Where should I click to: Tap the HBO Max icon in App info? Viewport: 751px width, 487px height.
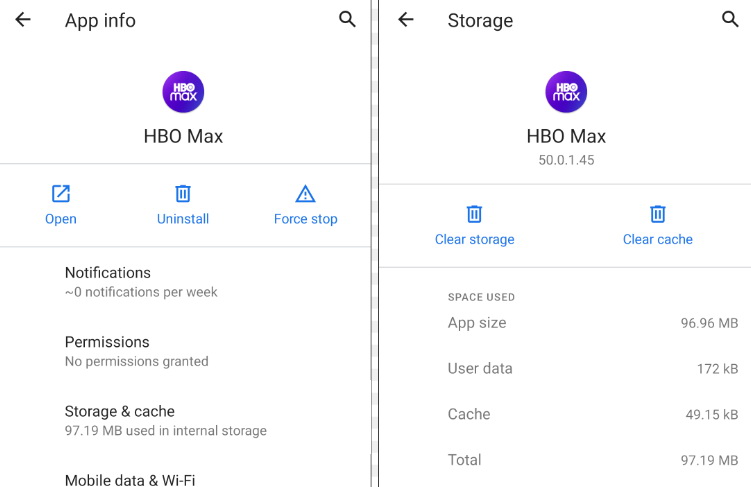[x=183, y=92]
